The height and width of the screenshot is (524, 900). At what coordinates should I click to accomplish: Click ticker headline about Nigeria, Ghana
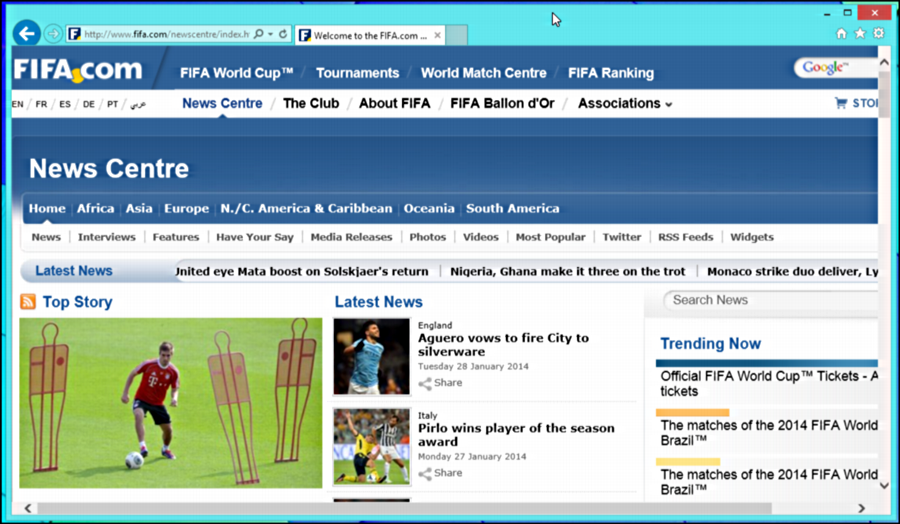(568, 271)
